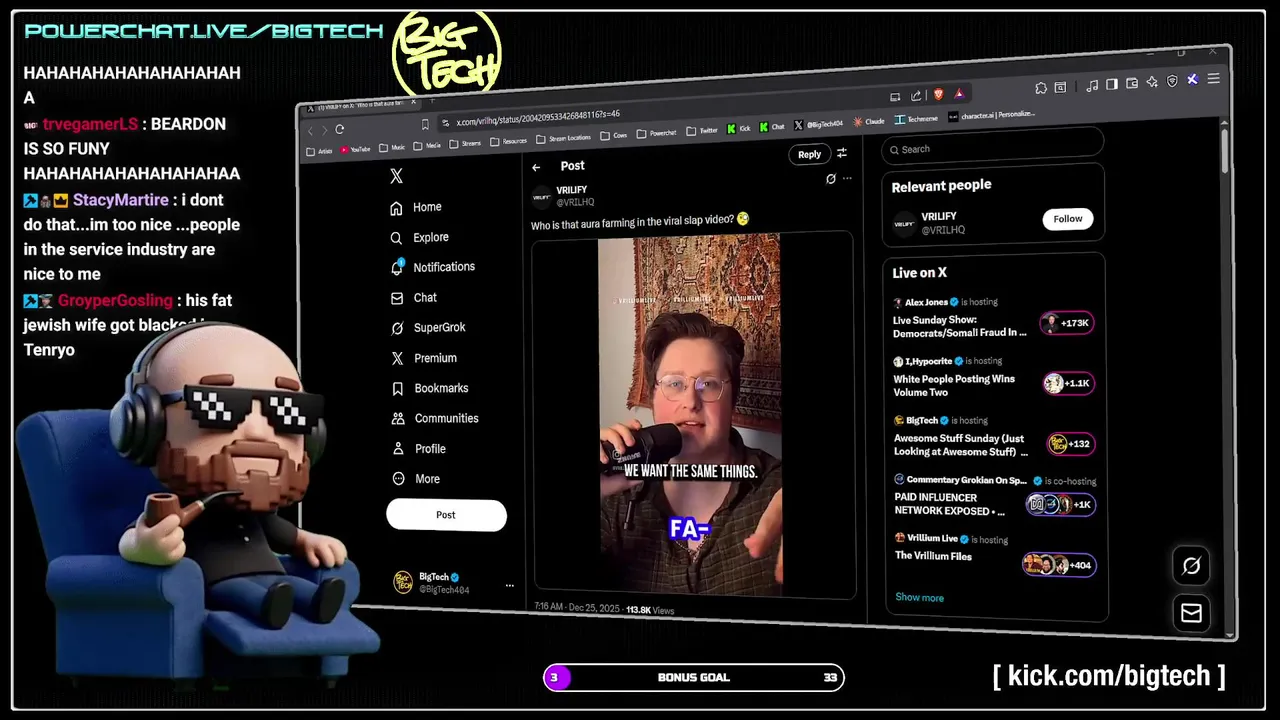Click the Brave Rewards triangle icon
The image size is (1280, 720).
coord(959,93)
